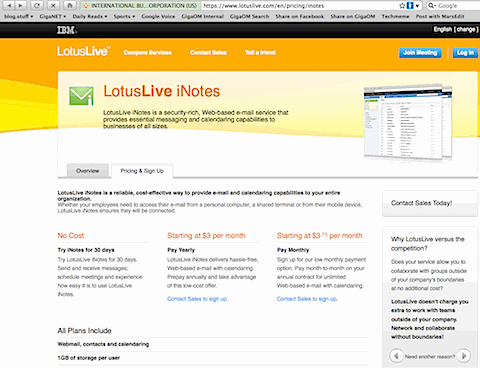Expand the blog.stuff bookmarks folder
The height and width of the screenshot is (368, 480).
pos(18,16)
